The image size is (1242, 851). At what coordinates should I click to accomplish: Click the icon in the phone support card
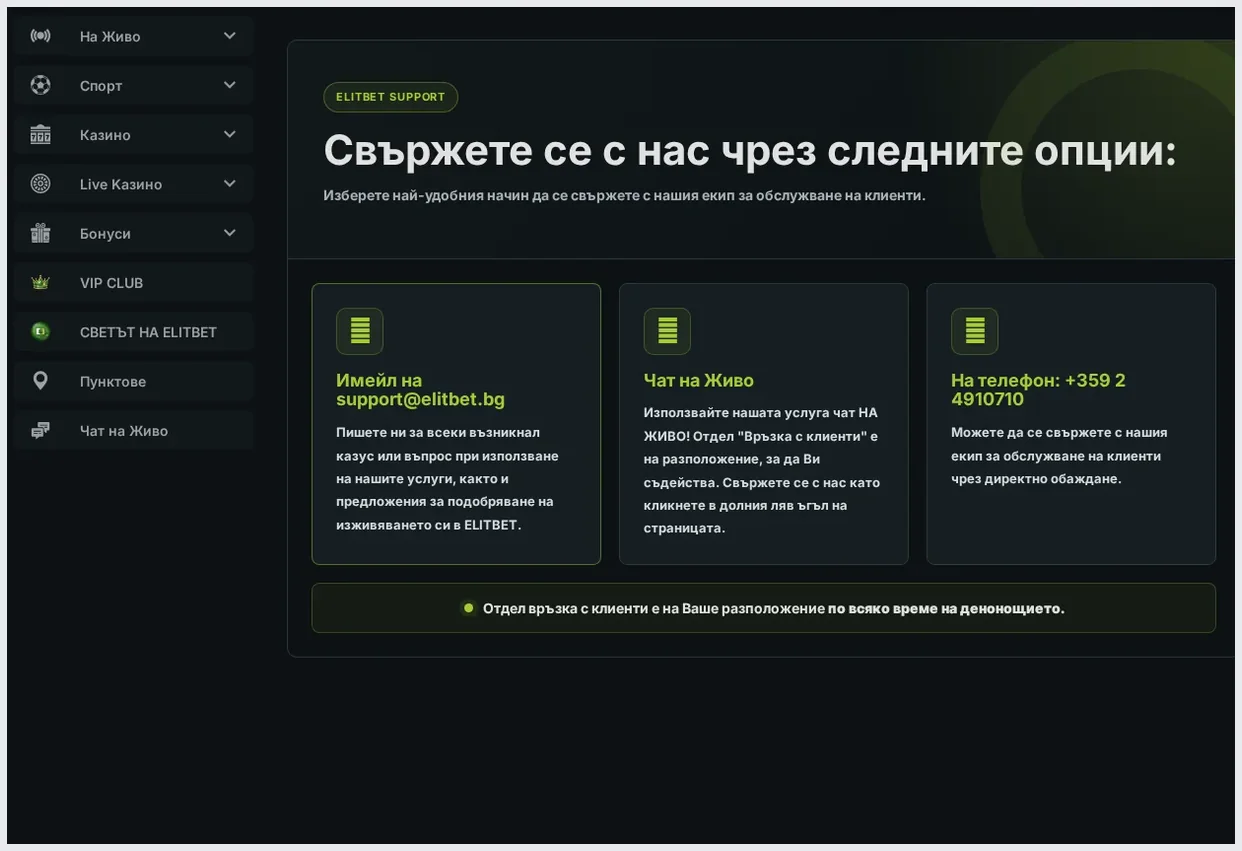(974, 331)
